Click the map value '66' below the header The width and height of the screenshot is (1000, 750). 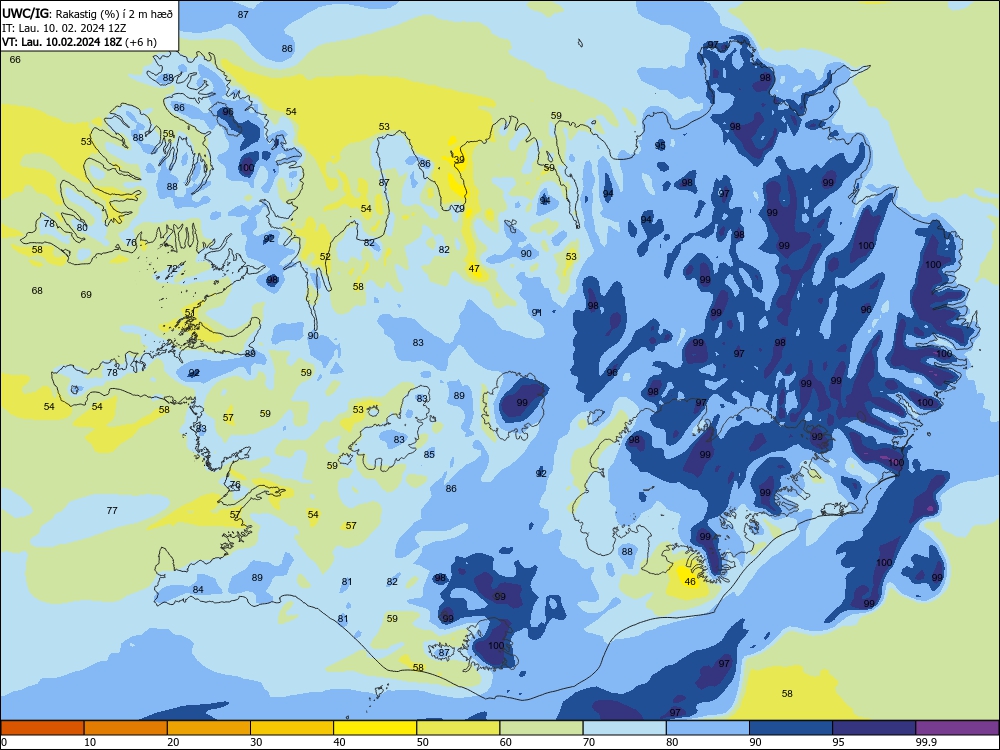15,59
